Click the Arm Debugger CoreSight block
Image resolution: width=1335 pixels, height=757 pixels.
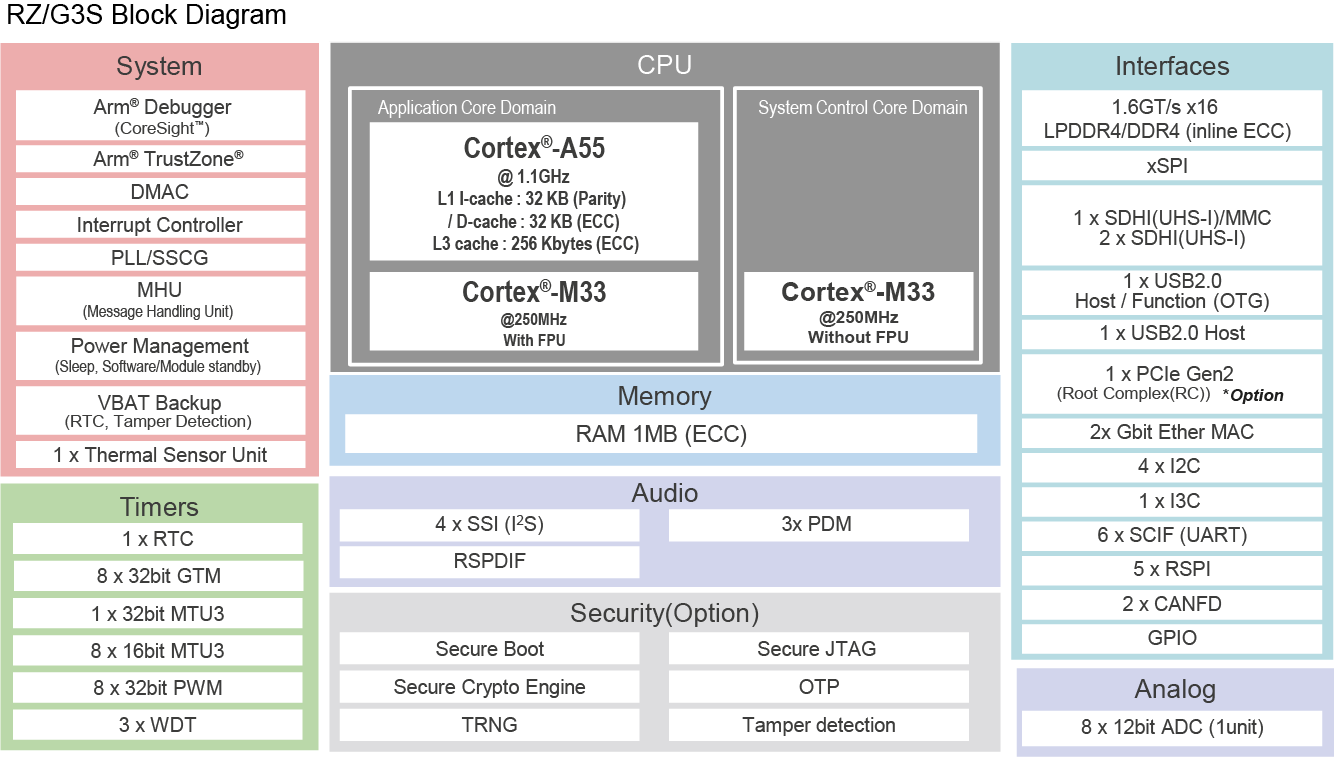pos(160,116)
